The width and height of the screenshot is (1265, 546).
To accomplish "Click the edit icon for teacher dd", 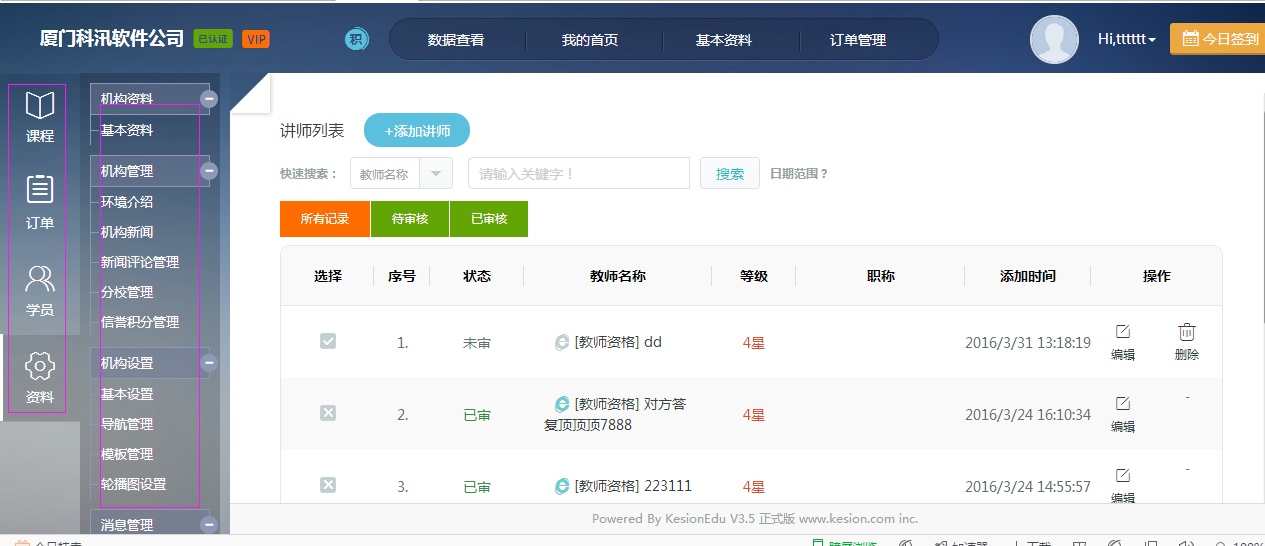I will click(x=1123, y=332).
